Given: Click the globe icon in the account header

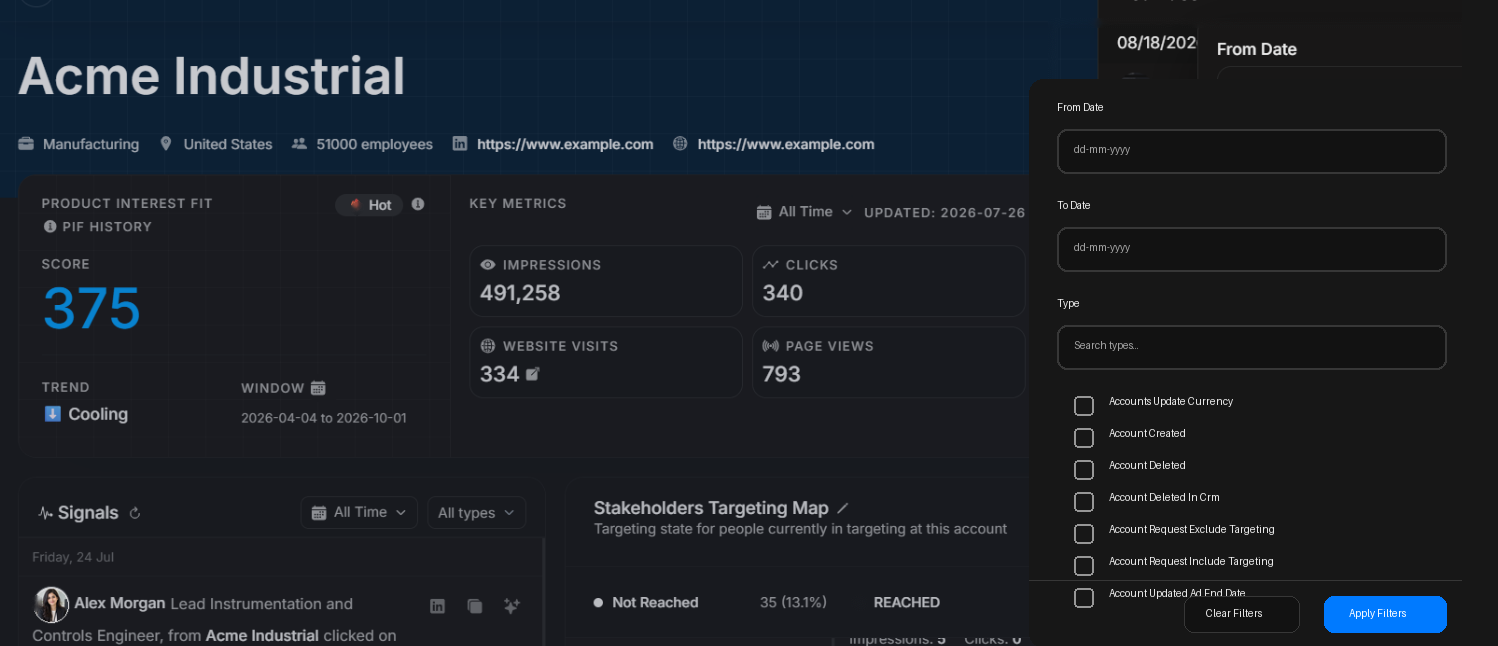Looking at the screenshot, I should tap(680, 143).
